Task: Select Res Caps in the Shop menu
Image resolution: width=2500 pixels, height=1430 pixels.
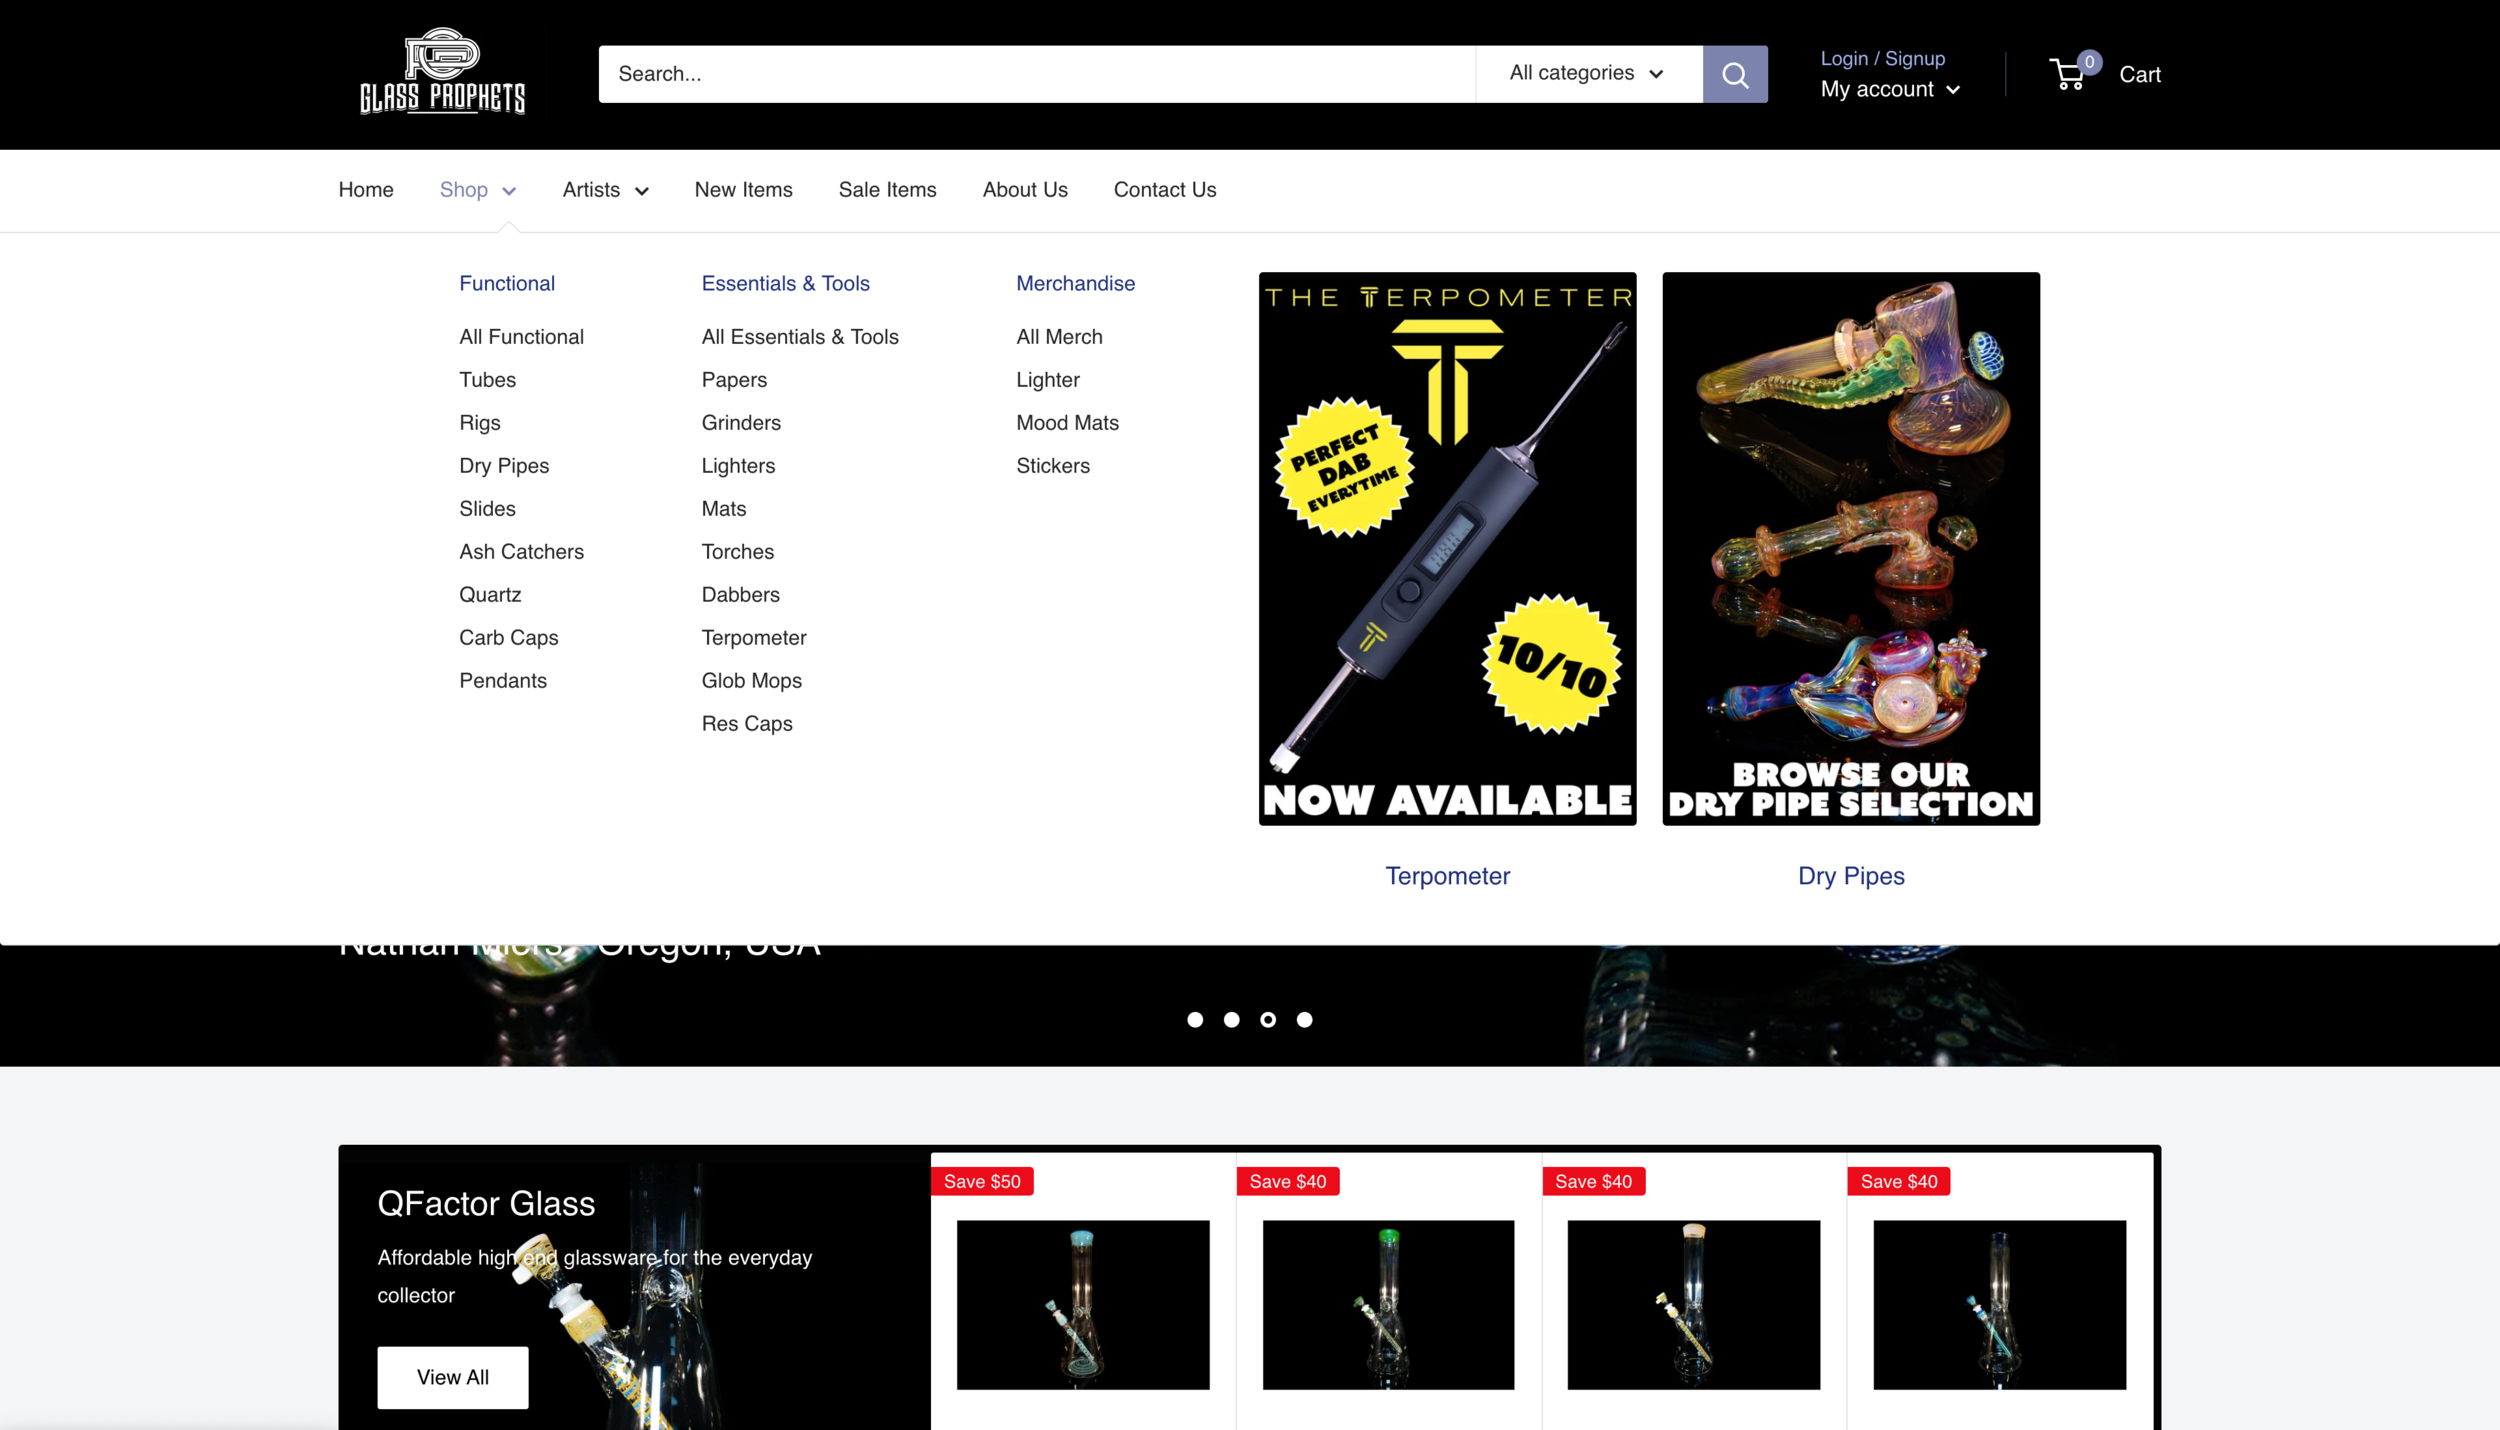Action: pos(747,724)
